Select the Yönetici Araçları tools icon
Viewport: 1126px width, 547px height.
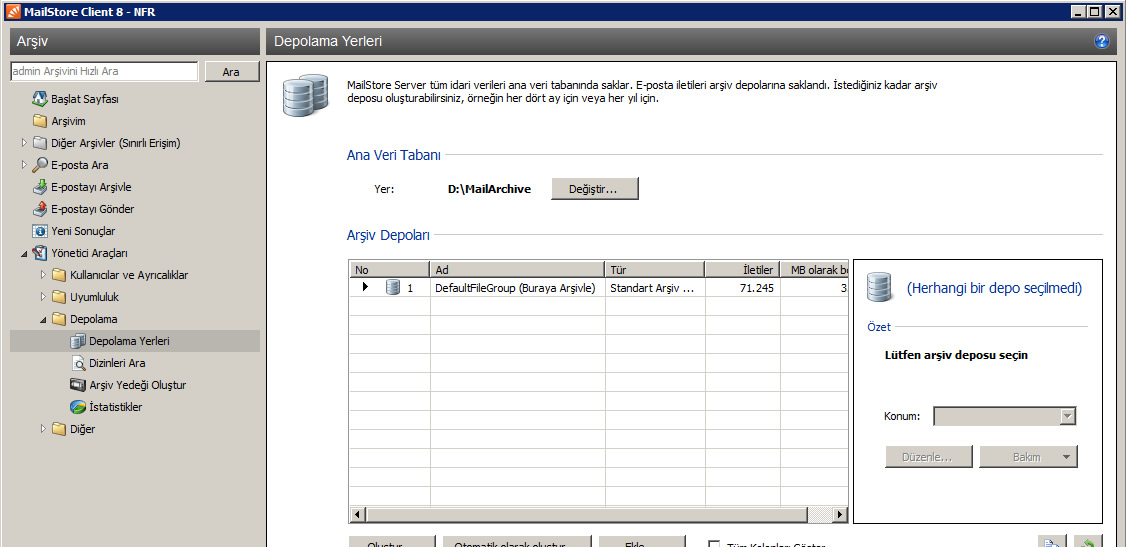click(40, 253)
